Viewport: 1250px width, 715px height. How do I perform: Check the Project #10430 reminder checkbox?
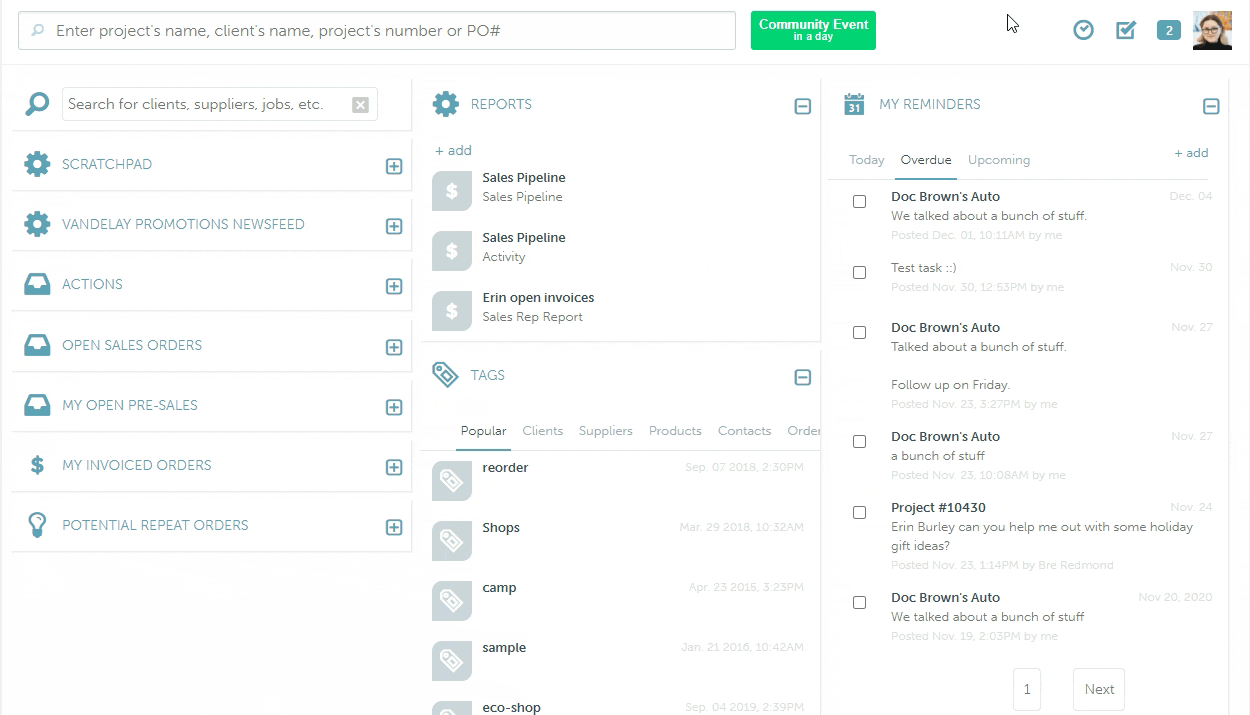(x=859, y=512)
